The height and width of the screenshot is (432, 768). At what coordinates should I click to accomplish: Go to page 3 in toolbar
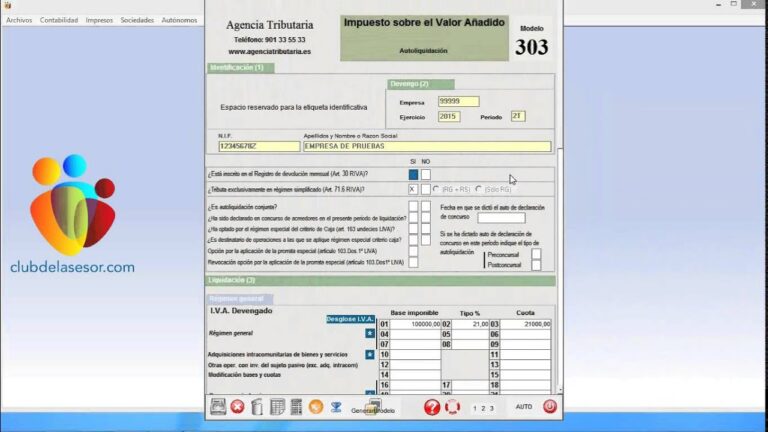(x=492, y=408)
